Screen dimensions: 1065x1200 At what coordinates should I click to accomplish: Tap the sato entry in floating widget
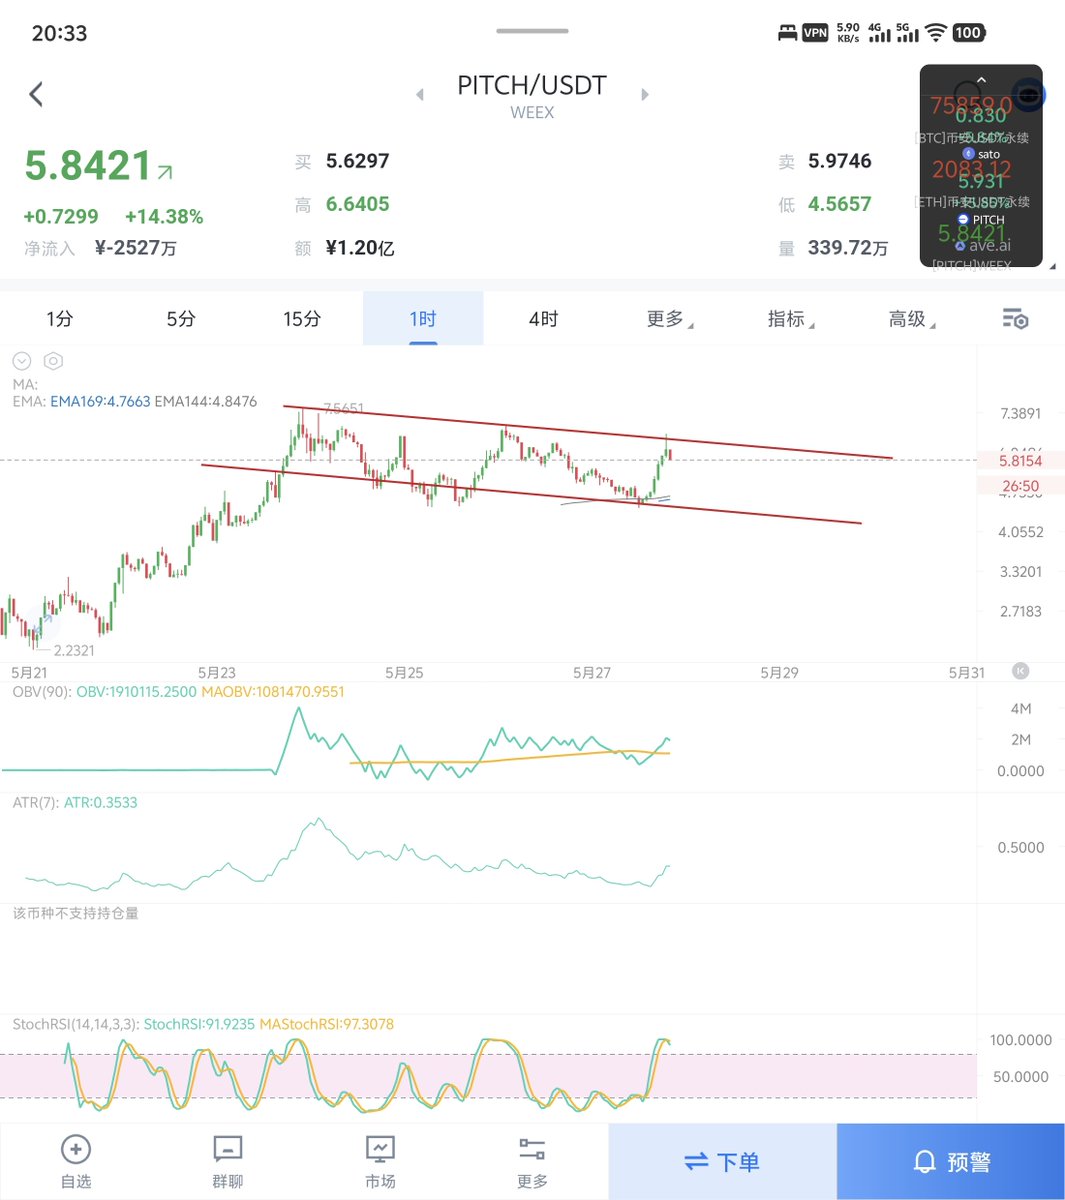981,154
